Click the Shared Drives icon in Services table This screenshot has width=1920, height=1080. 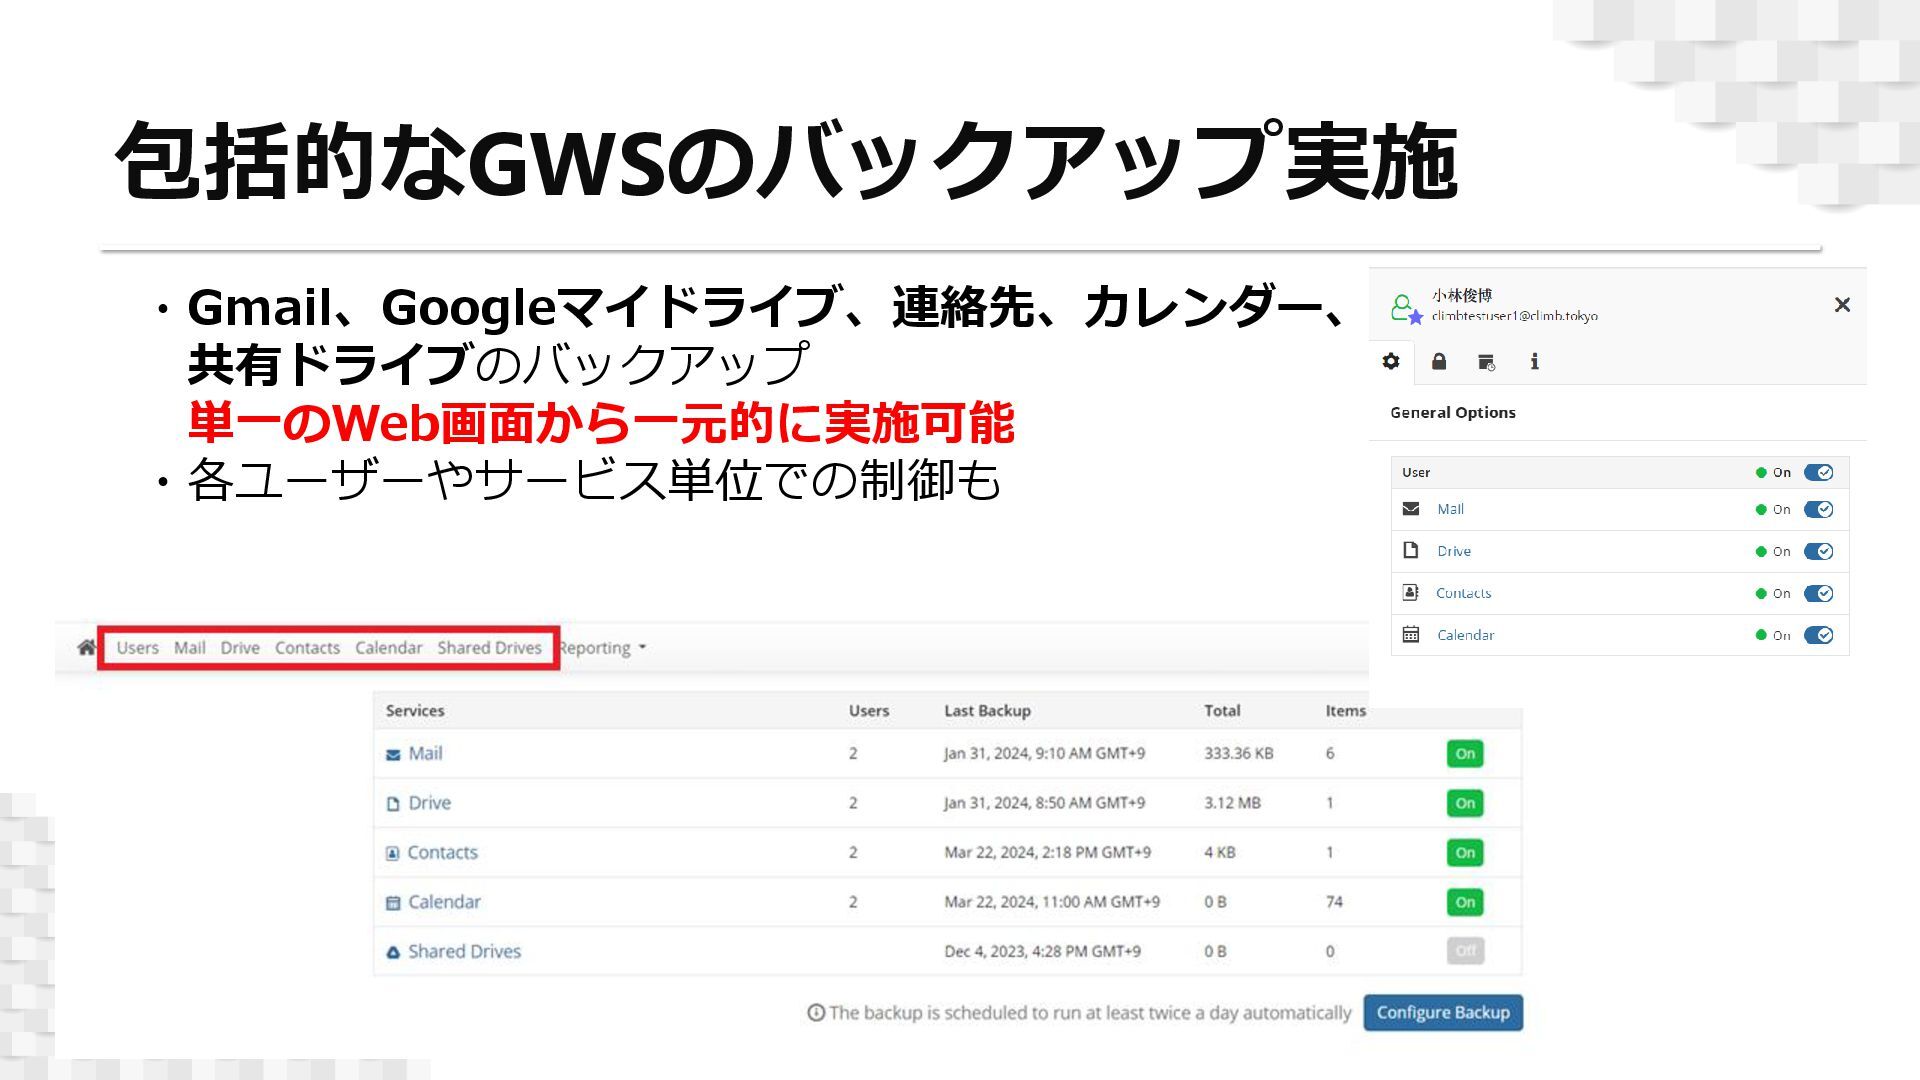(x=393, y=953)
